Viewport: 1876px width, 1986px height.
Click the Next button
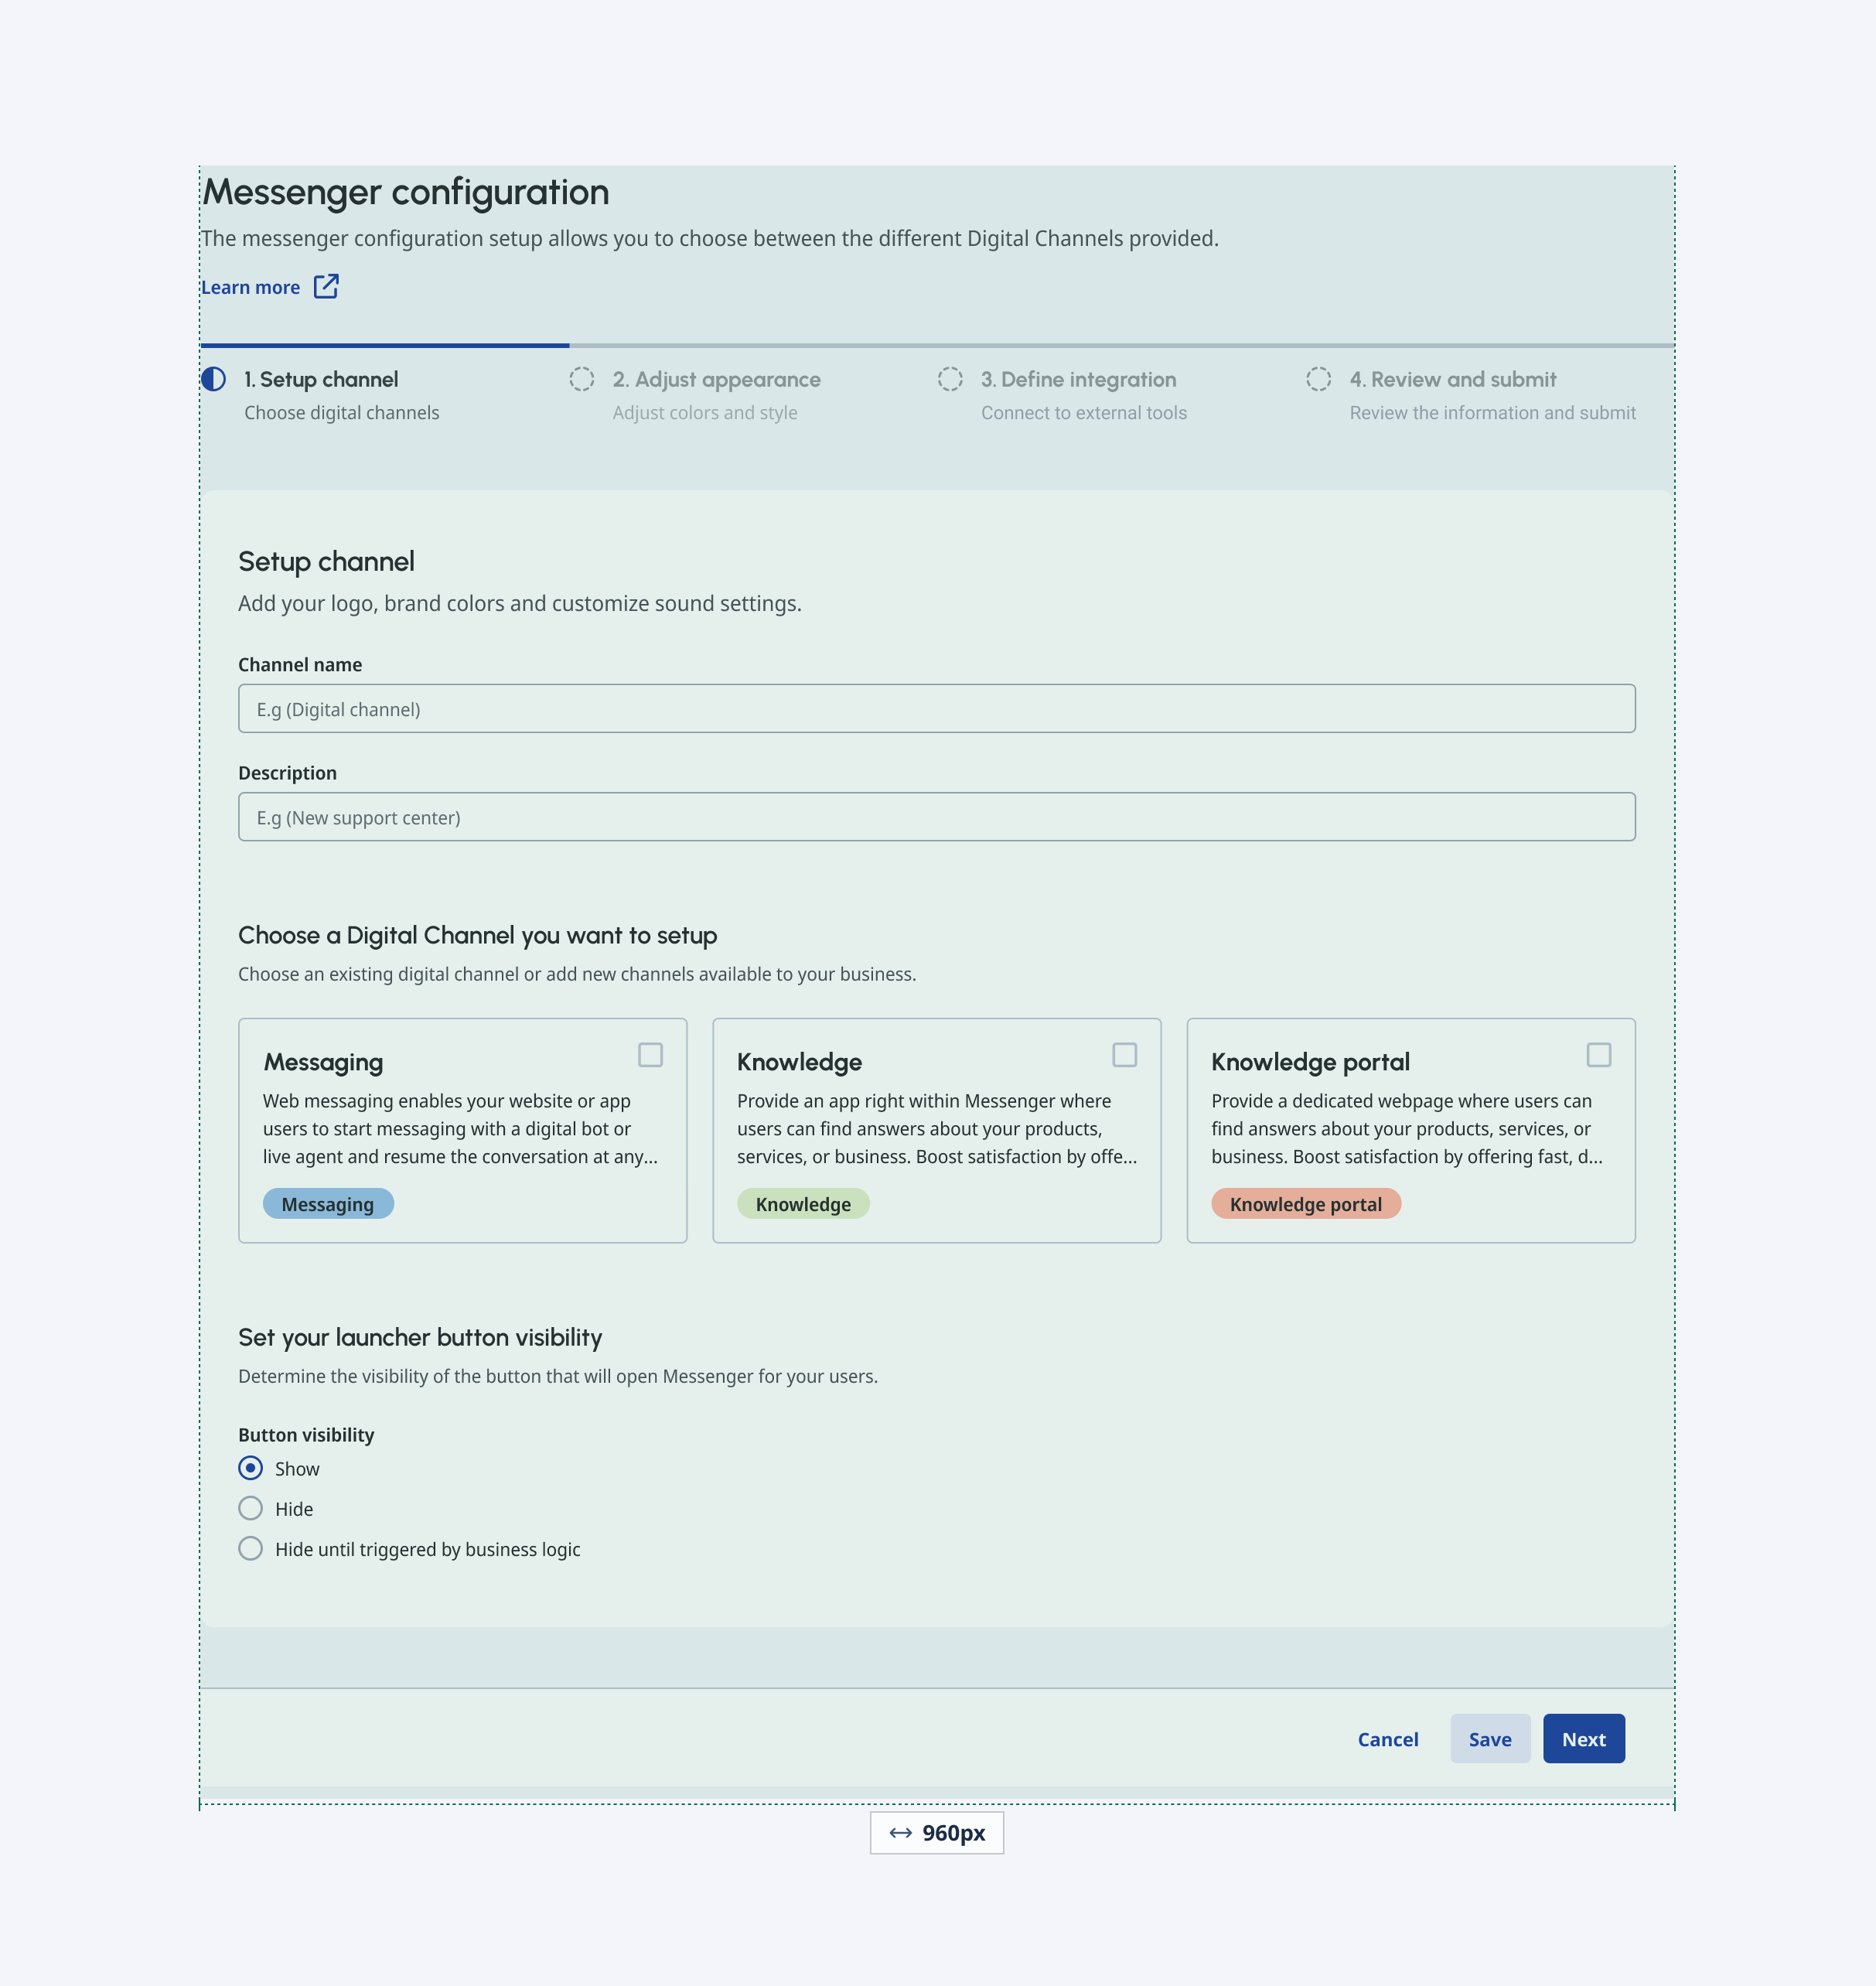point(1583,1738)
